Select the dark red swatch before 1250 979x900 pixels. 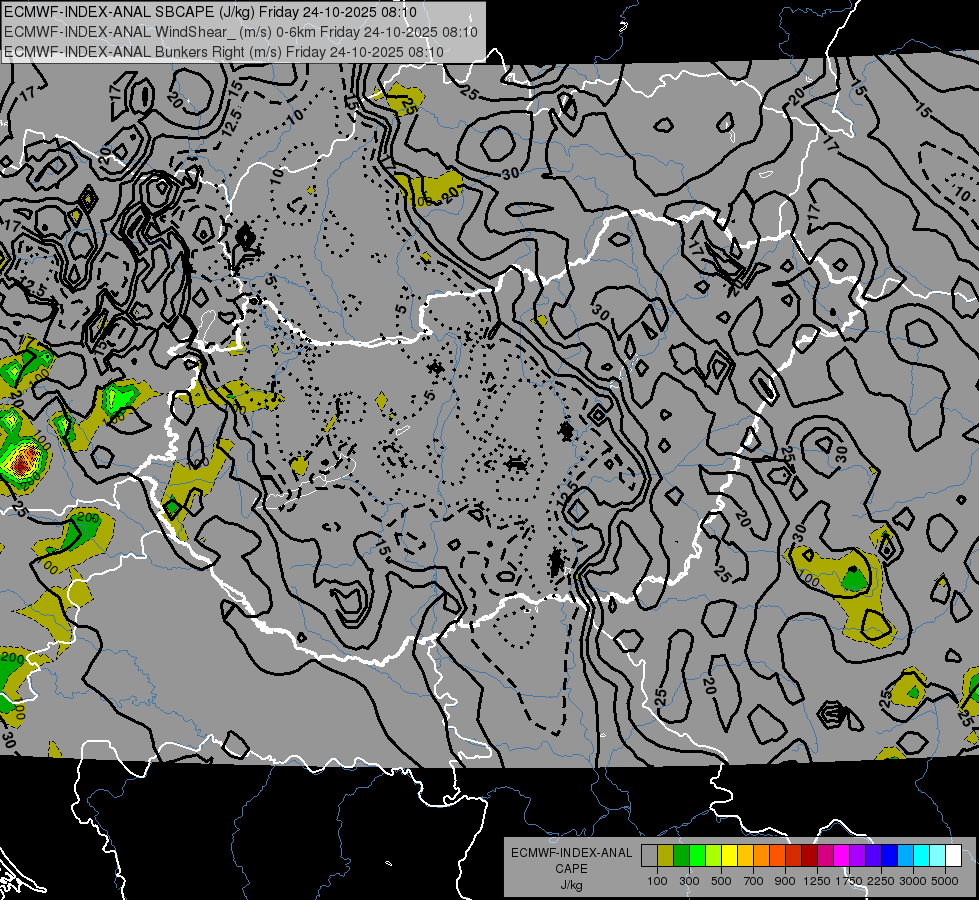[809, 856]
